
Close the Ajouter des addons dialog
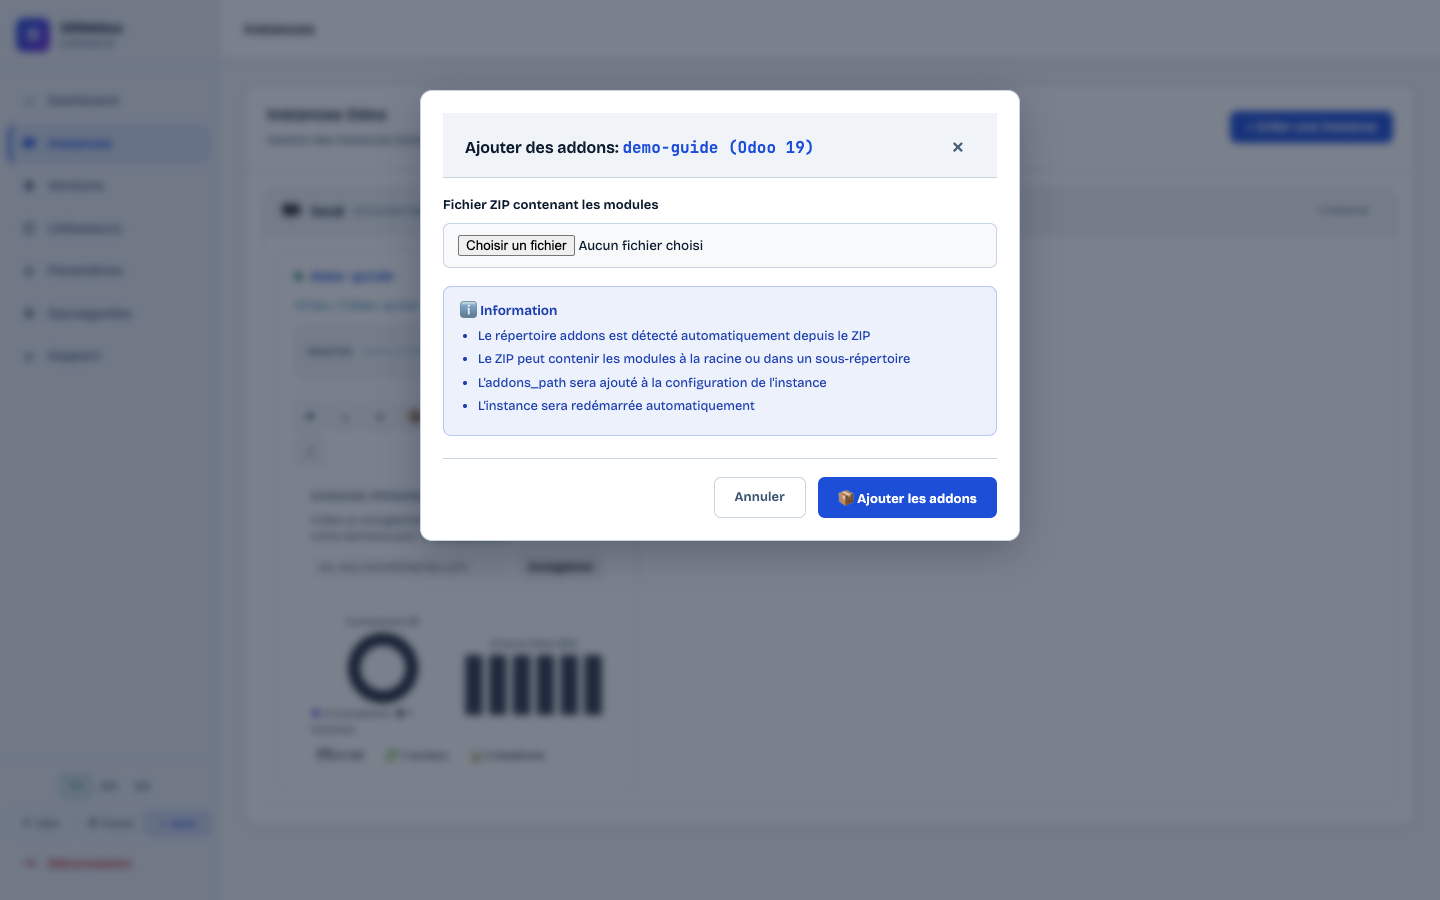point(957,147)
